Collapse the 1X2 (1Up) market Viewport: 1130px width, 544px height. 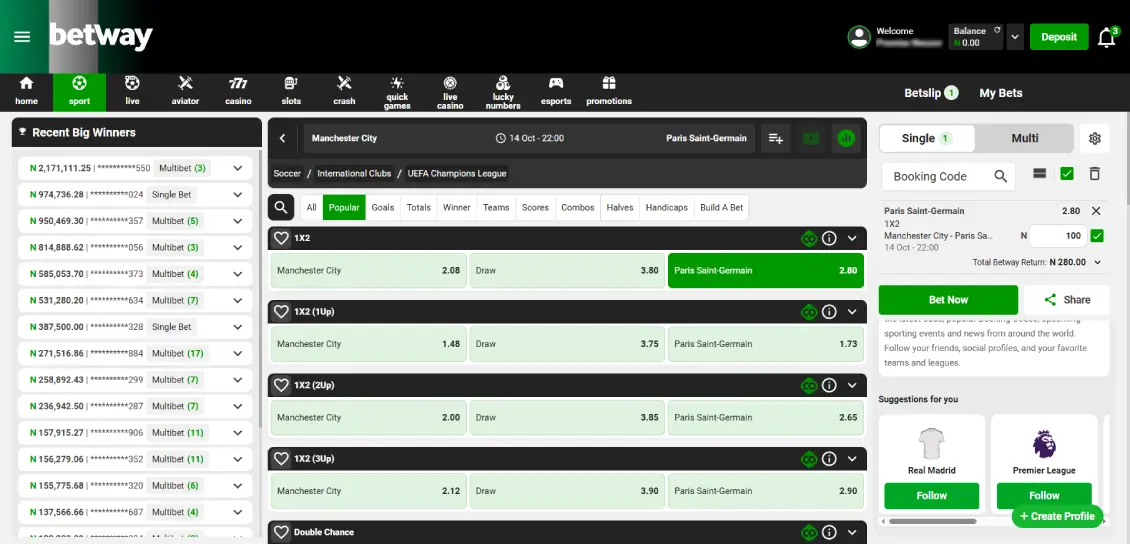[853, 311]
